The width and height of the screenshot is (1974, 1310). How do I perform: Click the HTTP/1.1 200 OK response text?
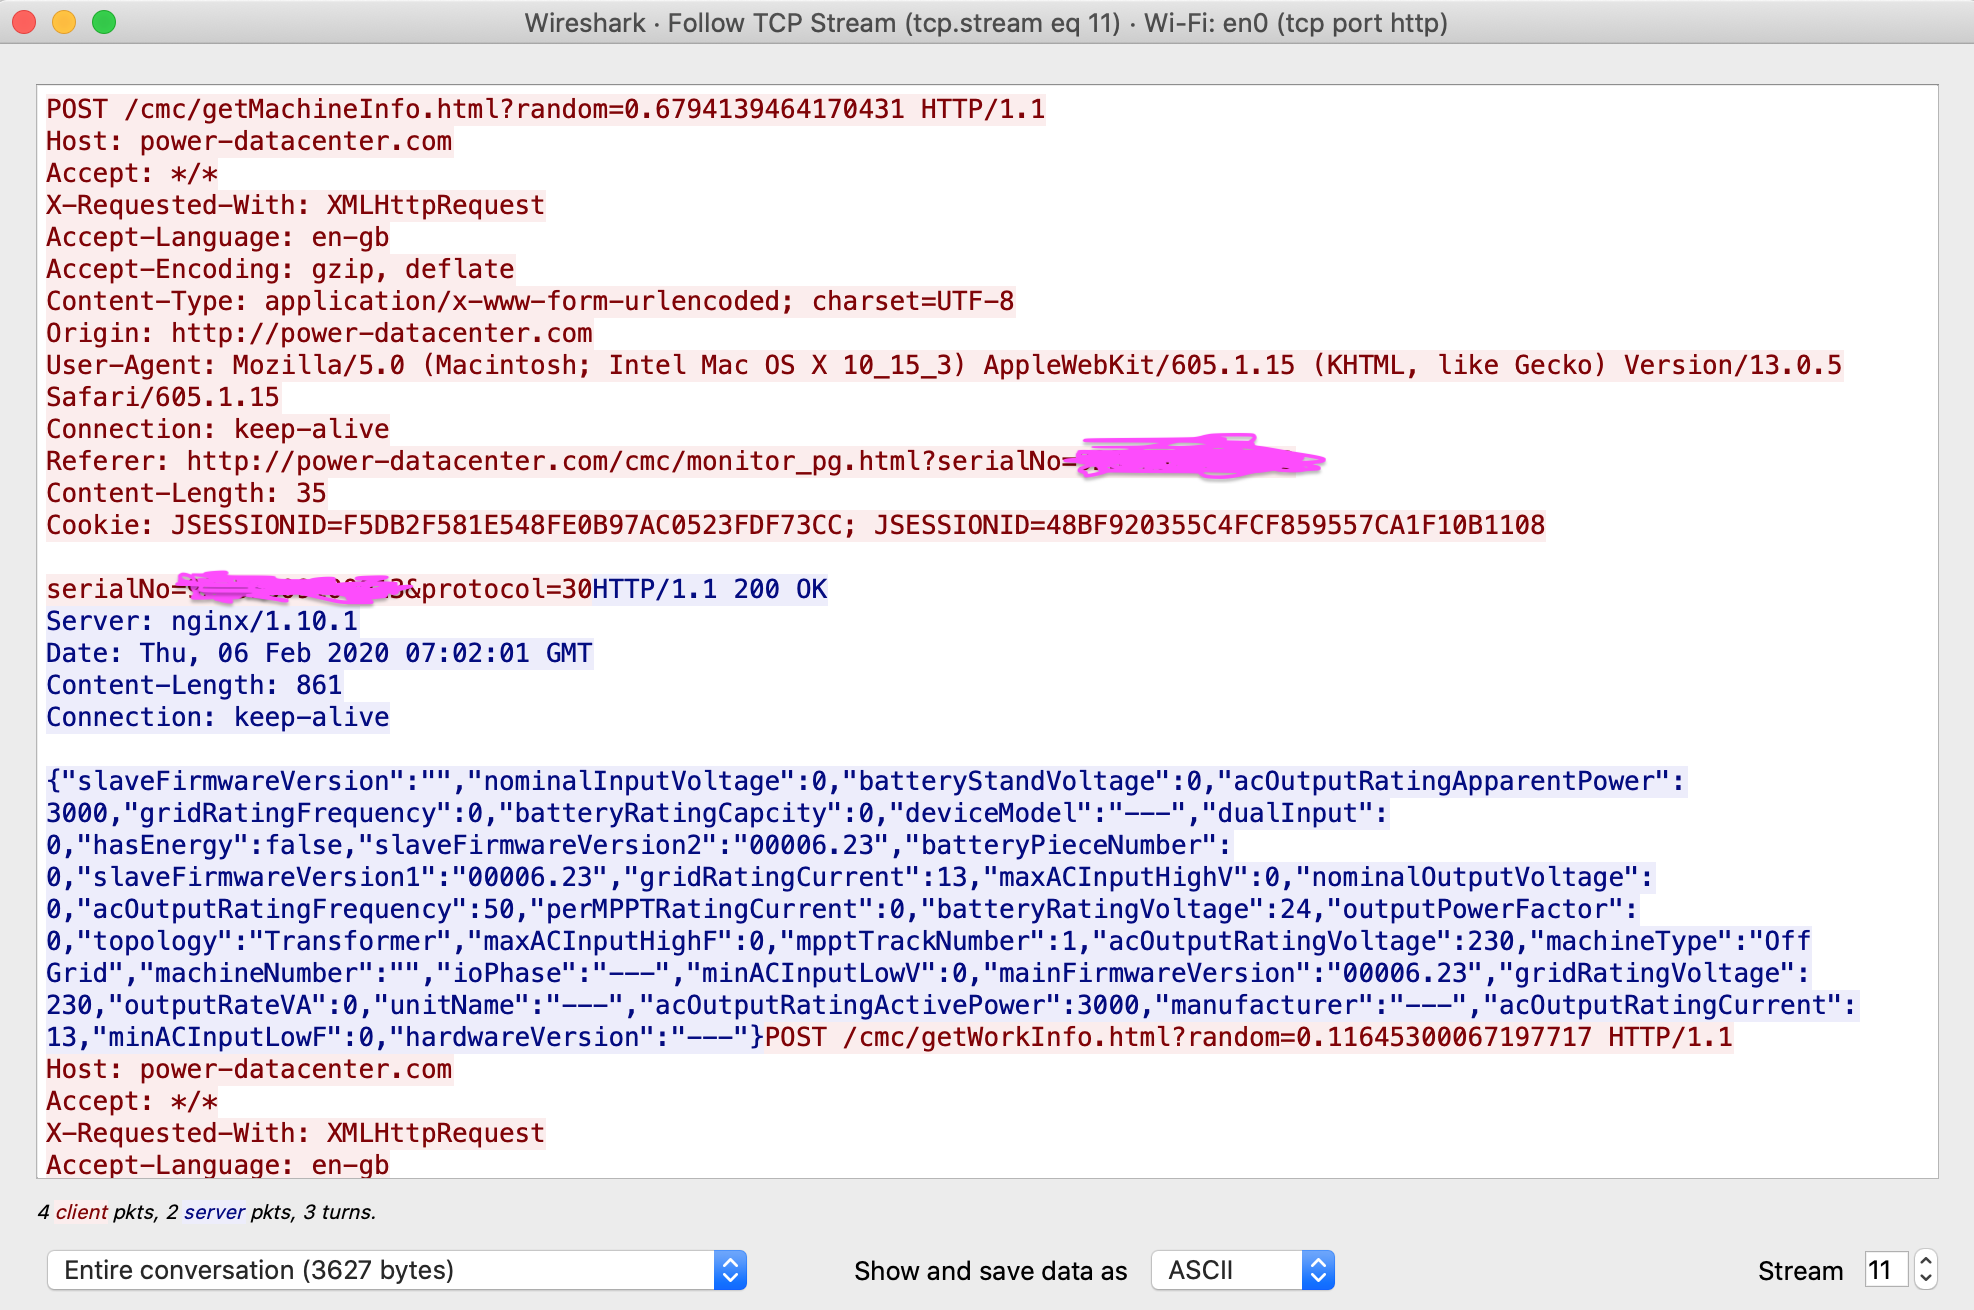710,589
